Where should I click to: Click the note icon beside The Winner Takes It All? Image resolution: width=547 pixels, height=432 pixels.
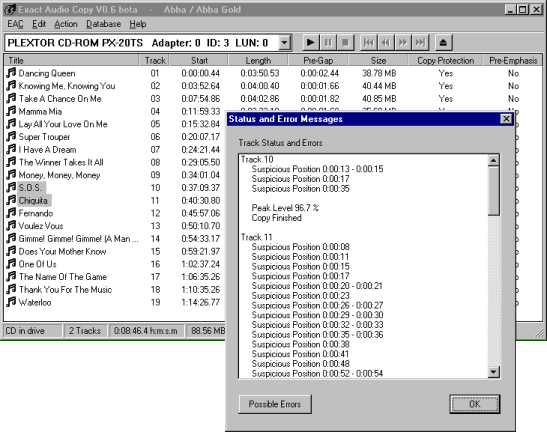click(x=11, y=162)
